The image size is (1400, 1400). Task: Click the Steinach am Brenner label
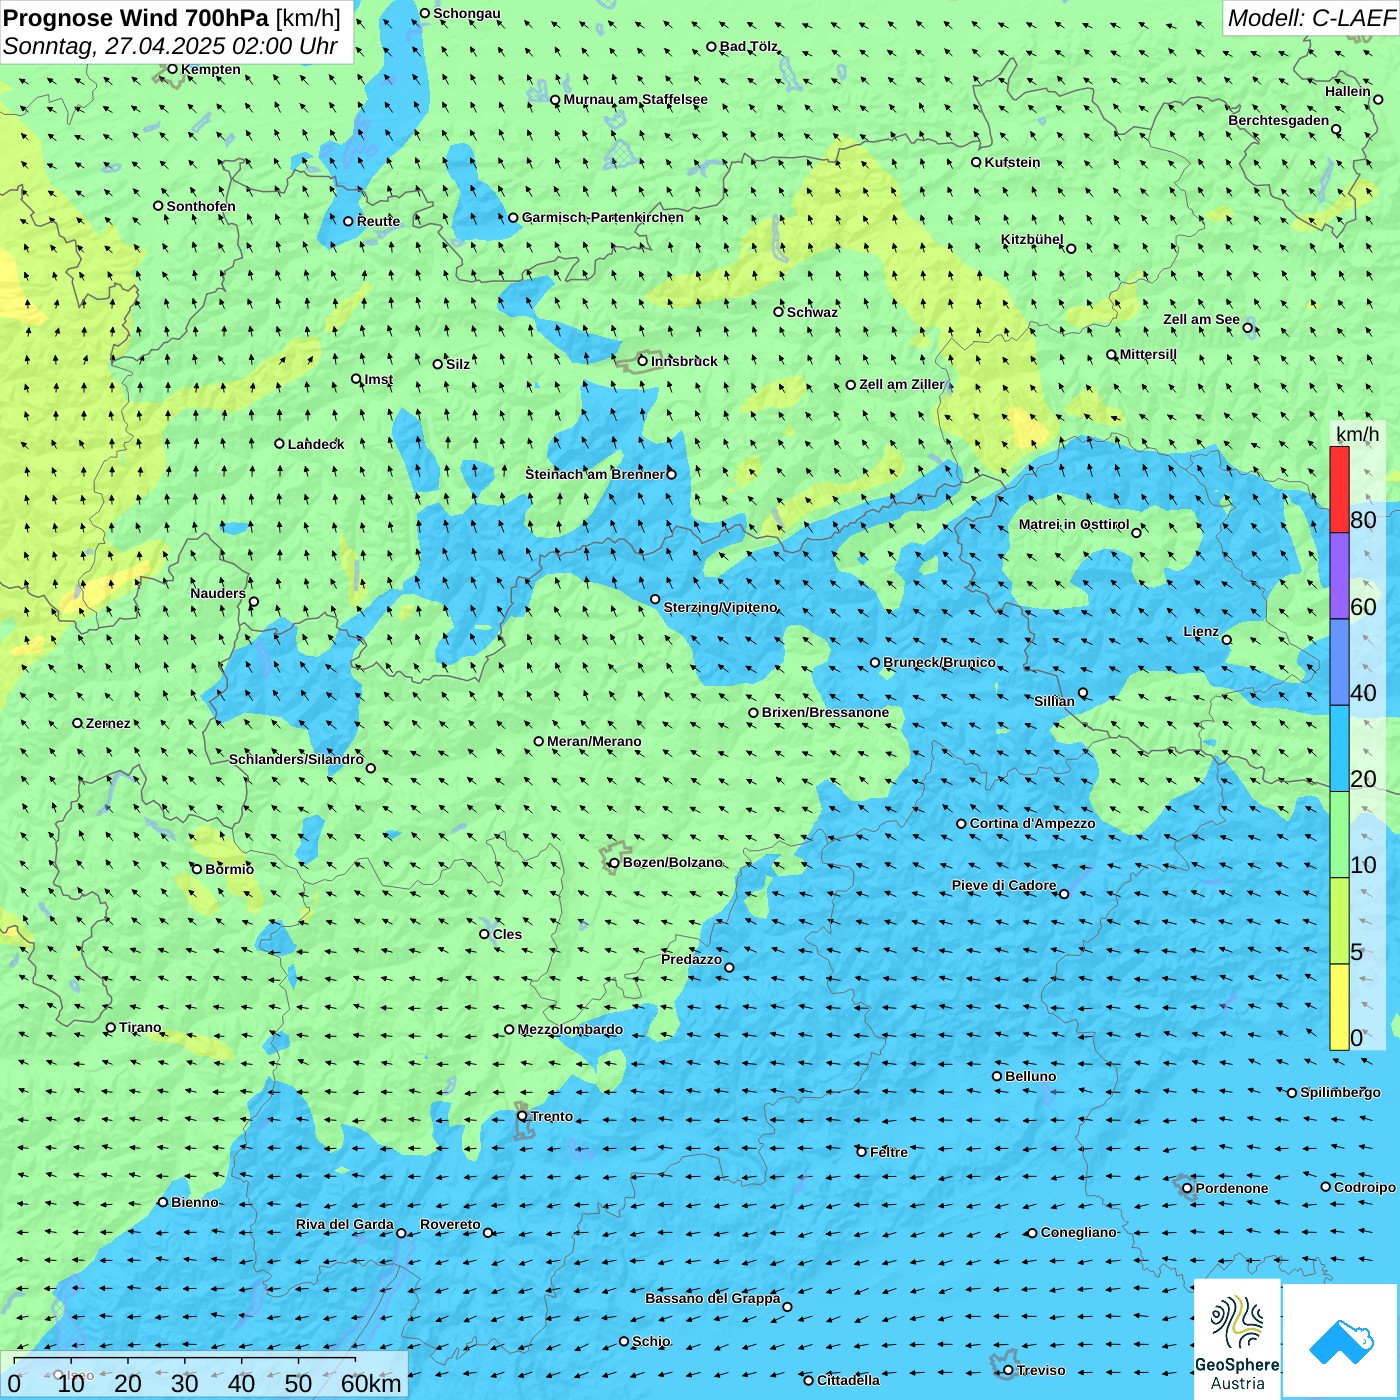[x=594, y=474]
